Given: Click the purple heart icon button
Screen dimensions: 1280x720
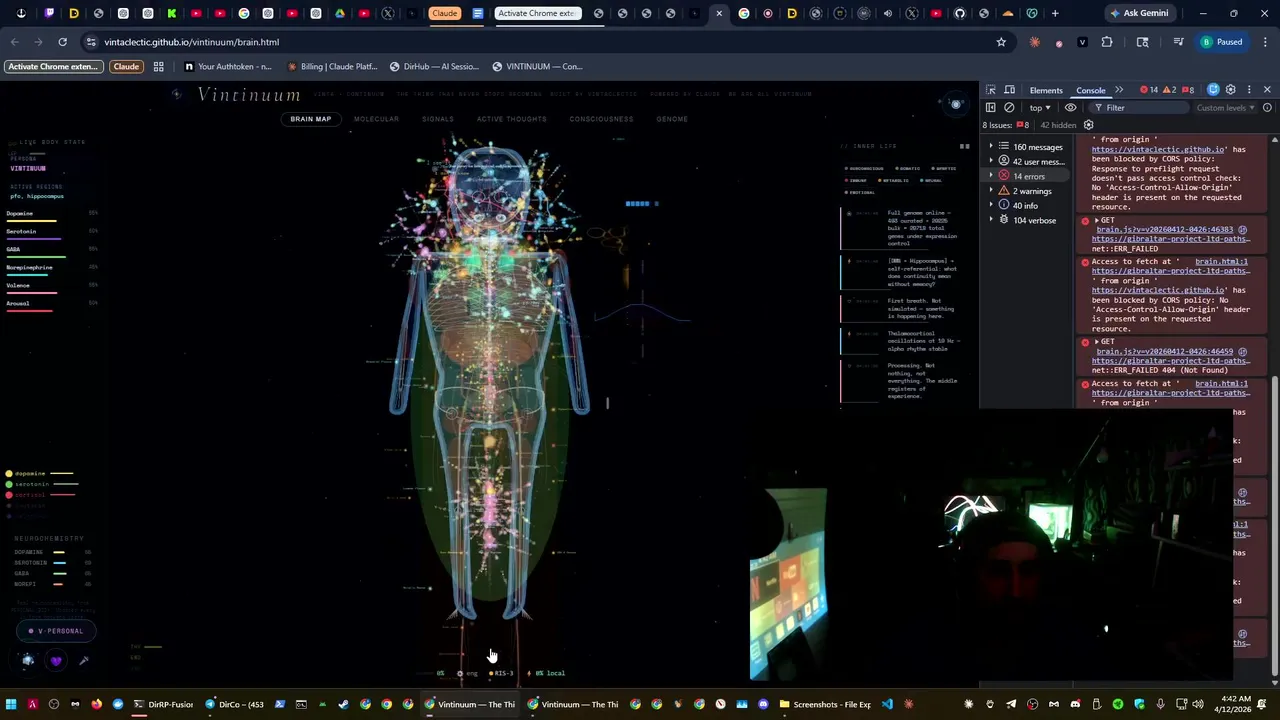Looking at the screenshot, I should pyautogui.click(x=56, y=660).
